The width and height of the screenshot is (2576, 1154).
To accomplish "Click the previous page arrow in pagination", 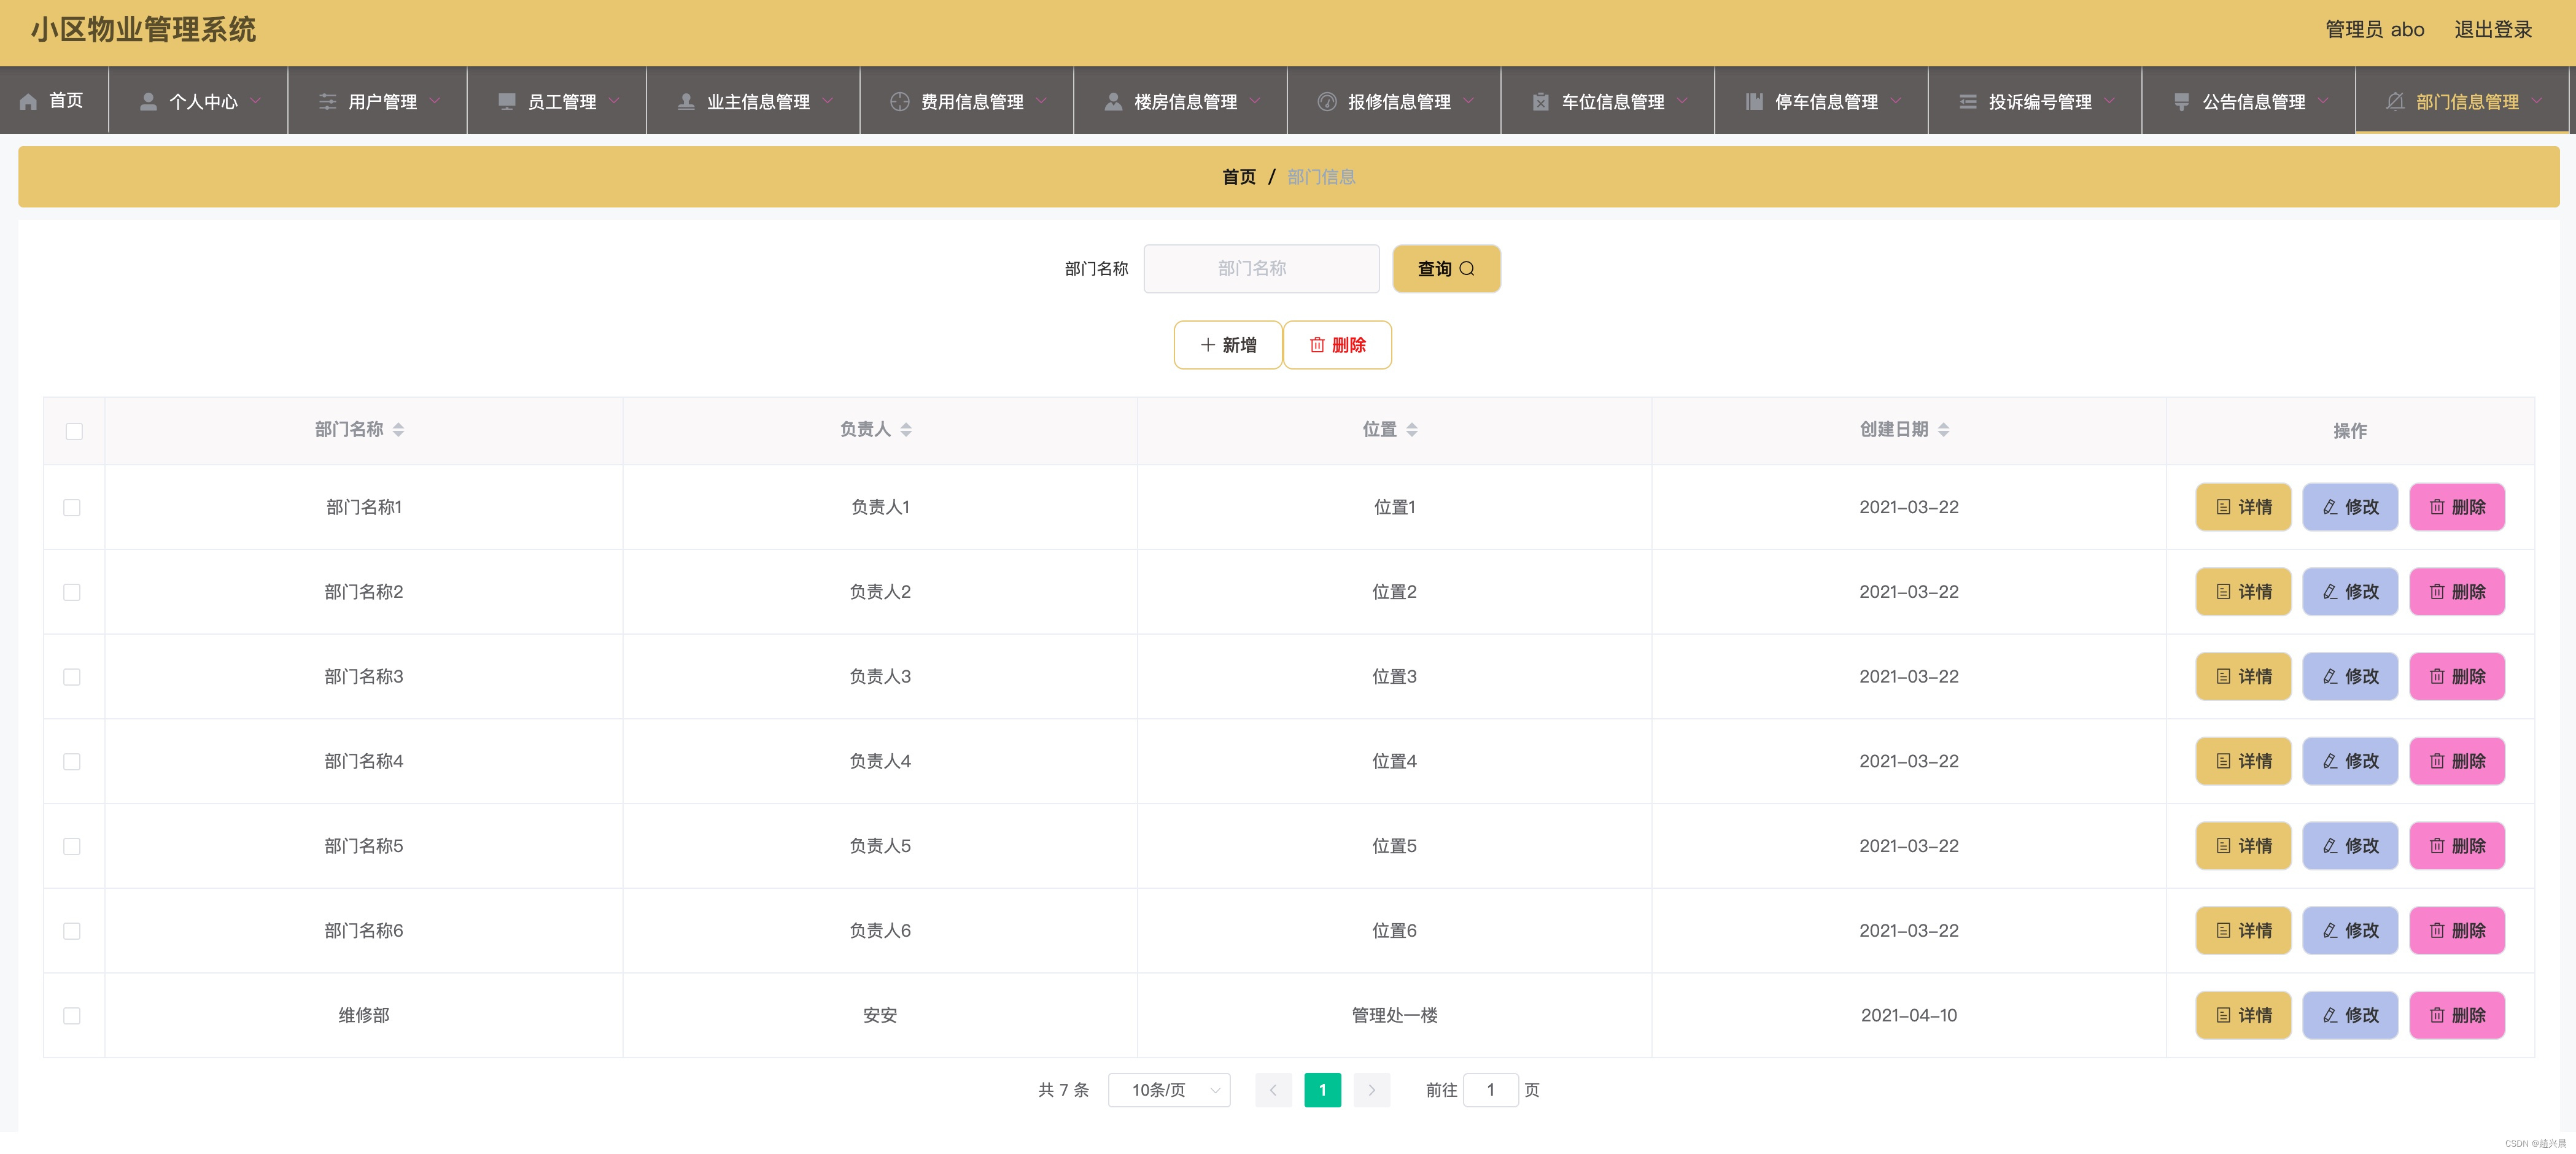I will tap(1273, 1090).
